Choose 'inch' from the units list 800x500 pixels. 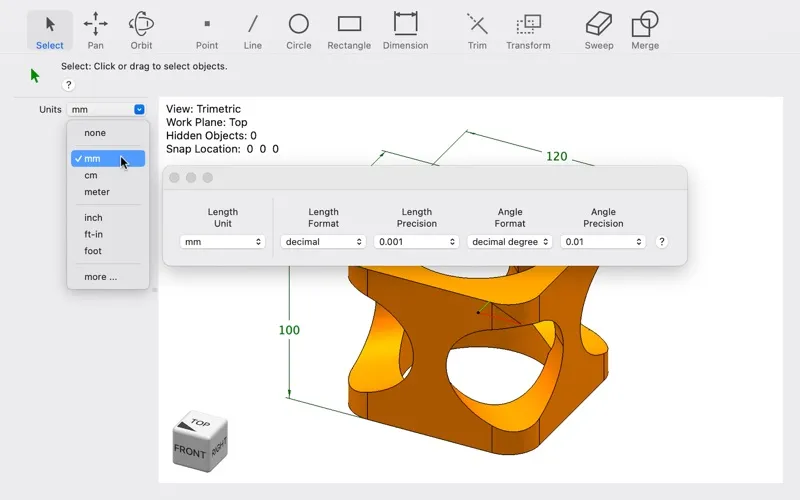pos(108,217)
